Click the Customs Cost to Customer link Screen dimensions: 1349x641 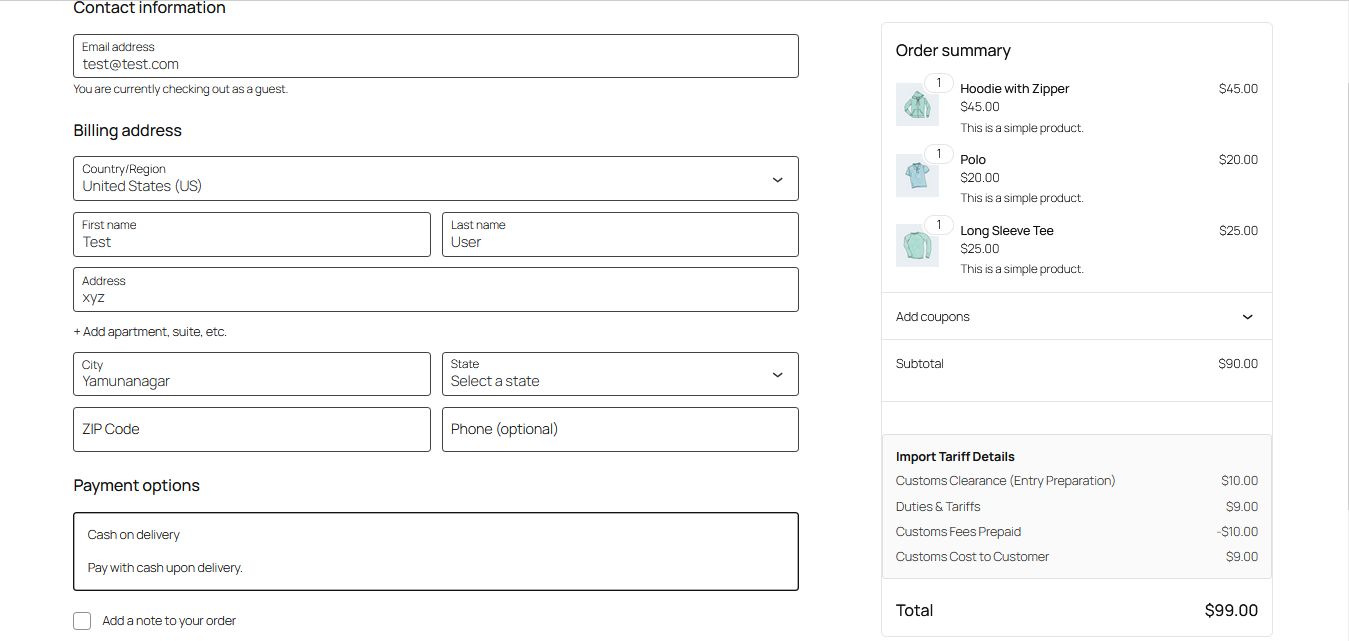(x=972, y=556)
